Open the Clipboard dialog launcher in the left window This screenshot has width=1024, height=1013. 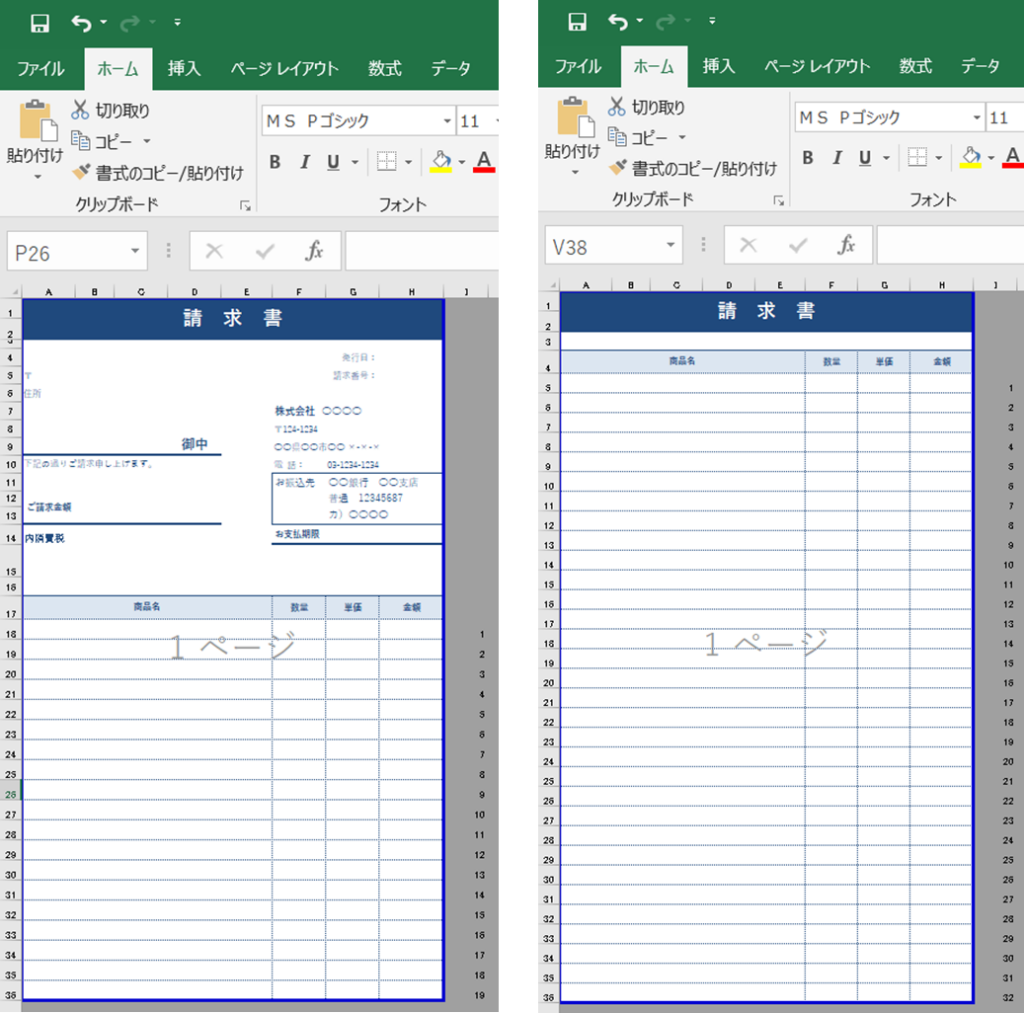[245, 206]
